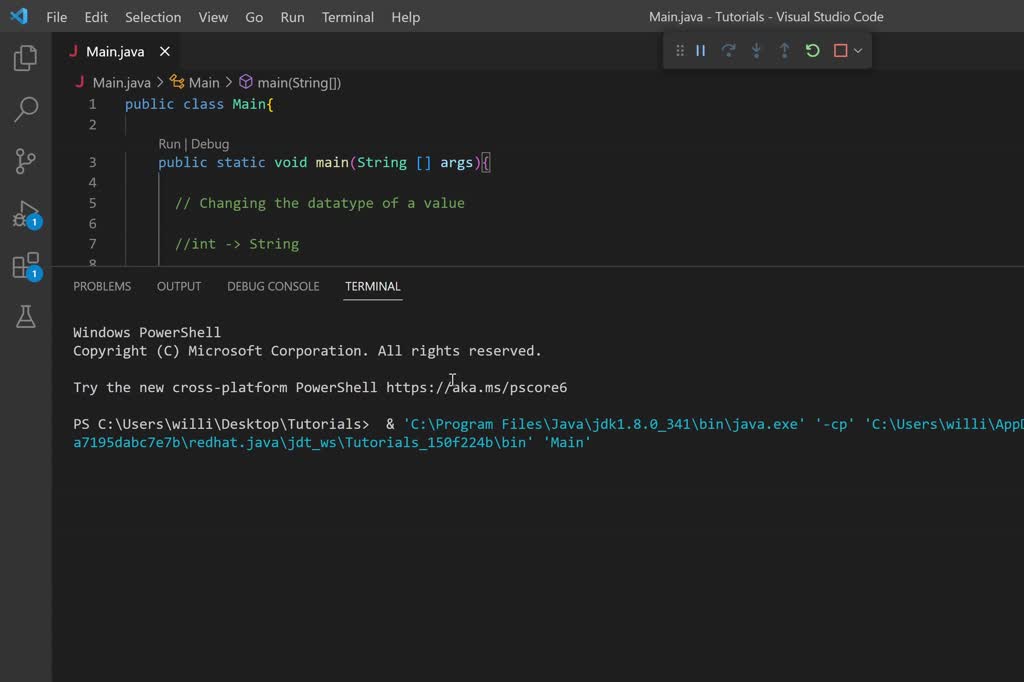Open the Explorer view in activity bar
Viewport: 1024px width, 682px height.
[x=26, y=58]
